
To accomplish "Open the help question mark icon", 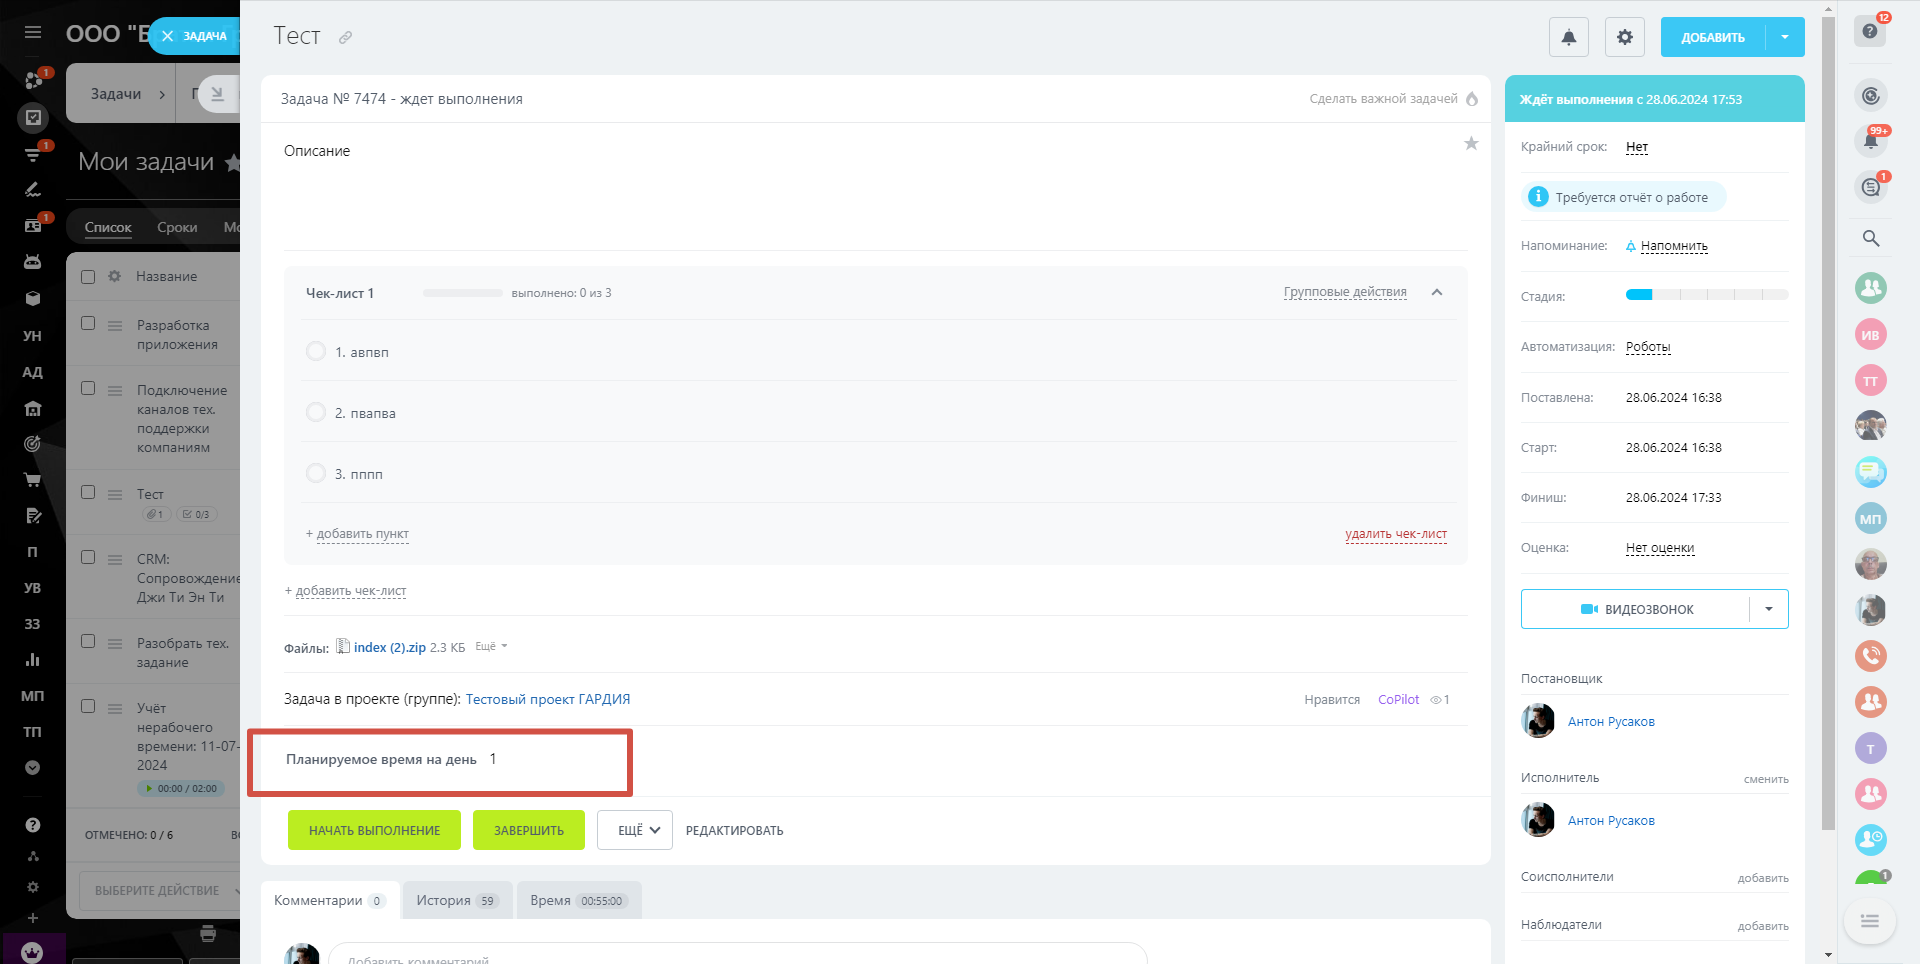I will (1869, 31).
